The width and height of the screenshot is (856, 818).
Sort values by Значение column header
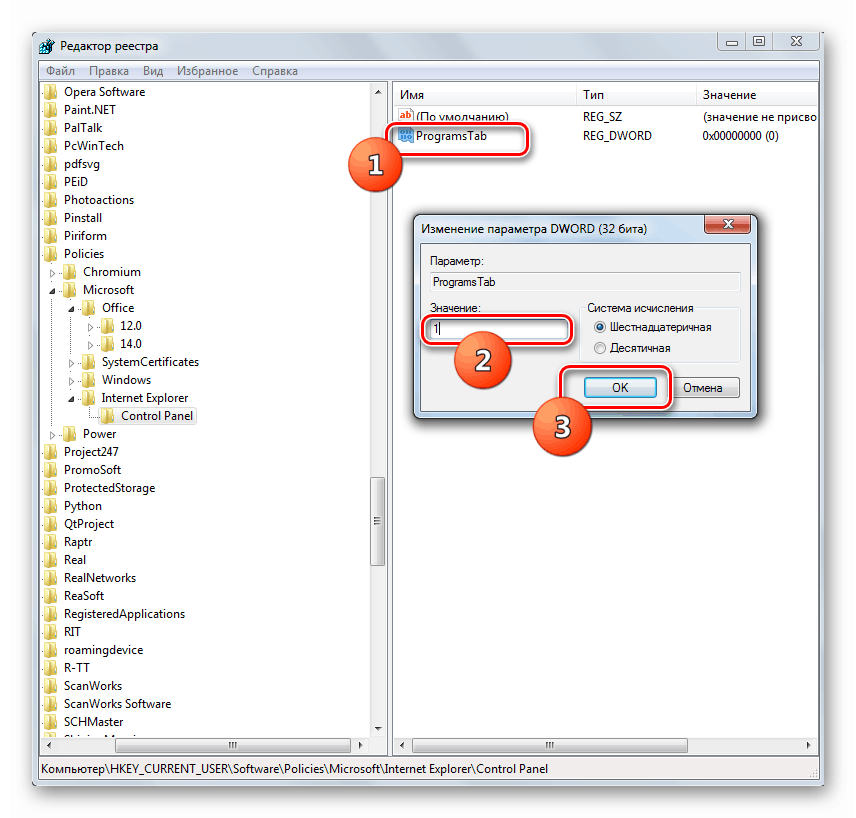point(757,94)
